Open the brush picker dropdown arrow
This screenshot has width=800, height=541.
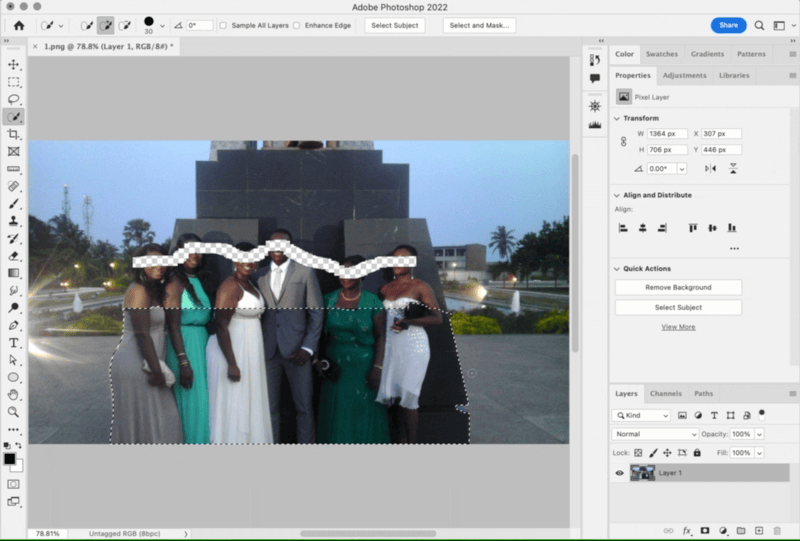point(162,26)
